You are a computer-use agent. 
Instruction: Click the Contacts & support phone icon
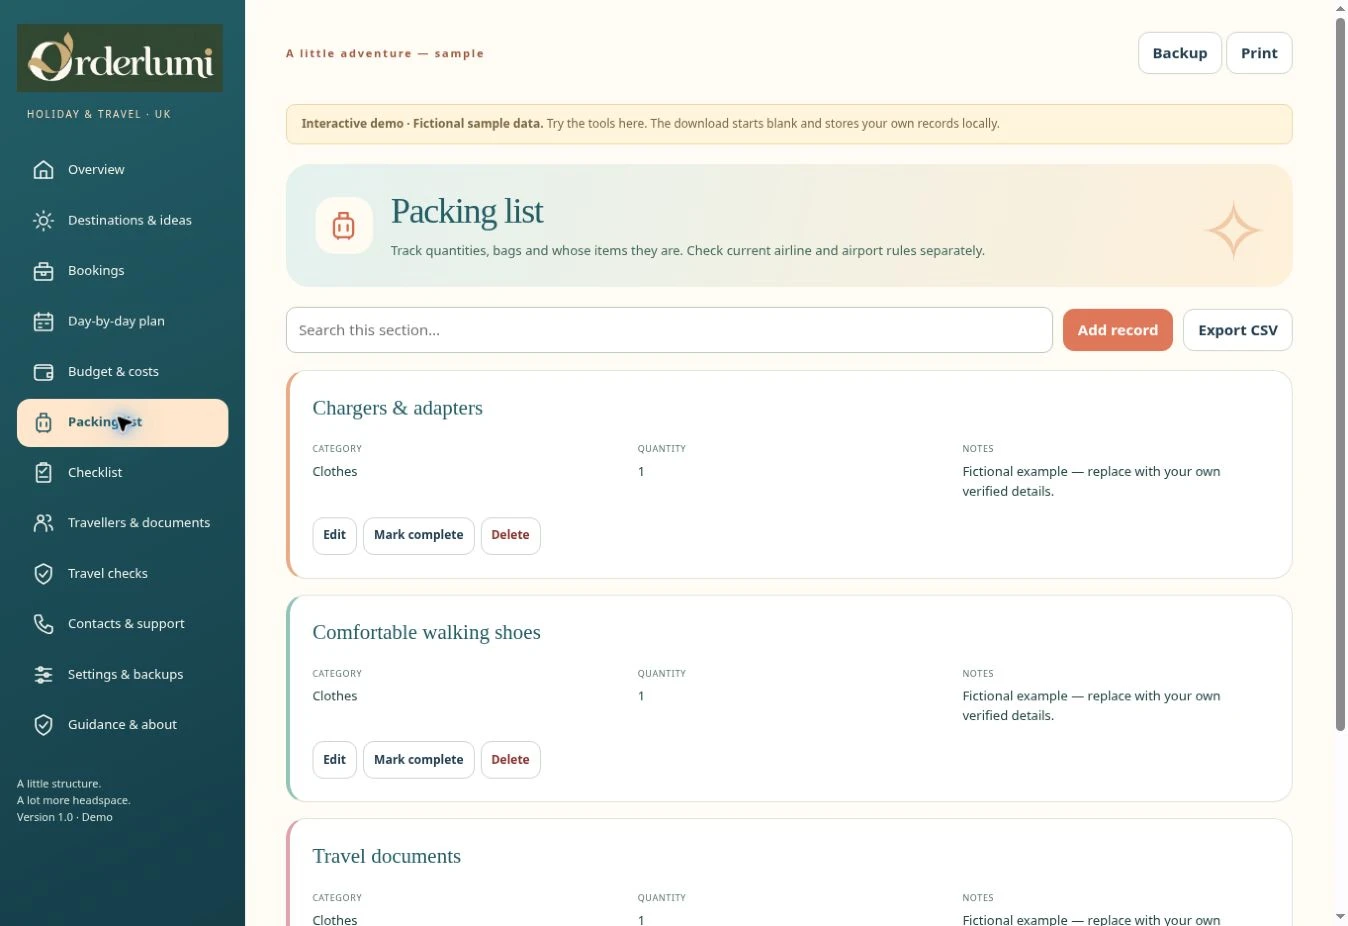point(43,624)
